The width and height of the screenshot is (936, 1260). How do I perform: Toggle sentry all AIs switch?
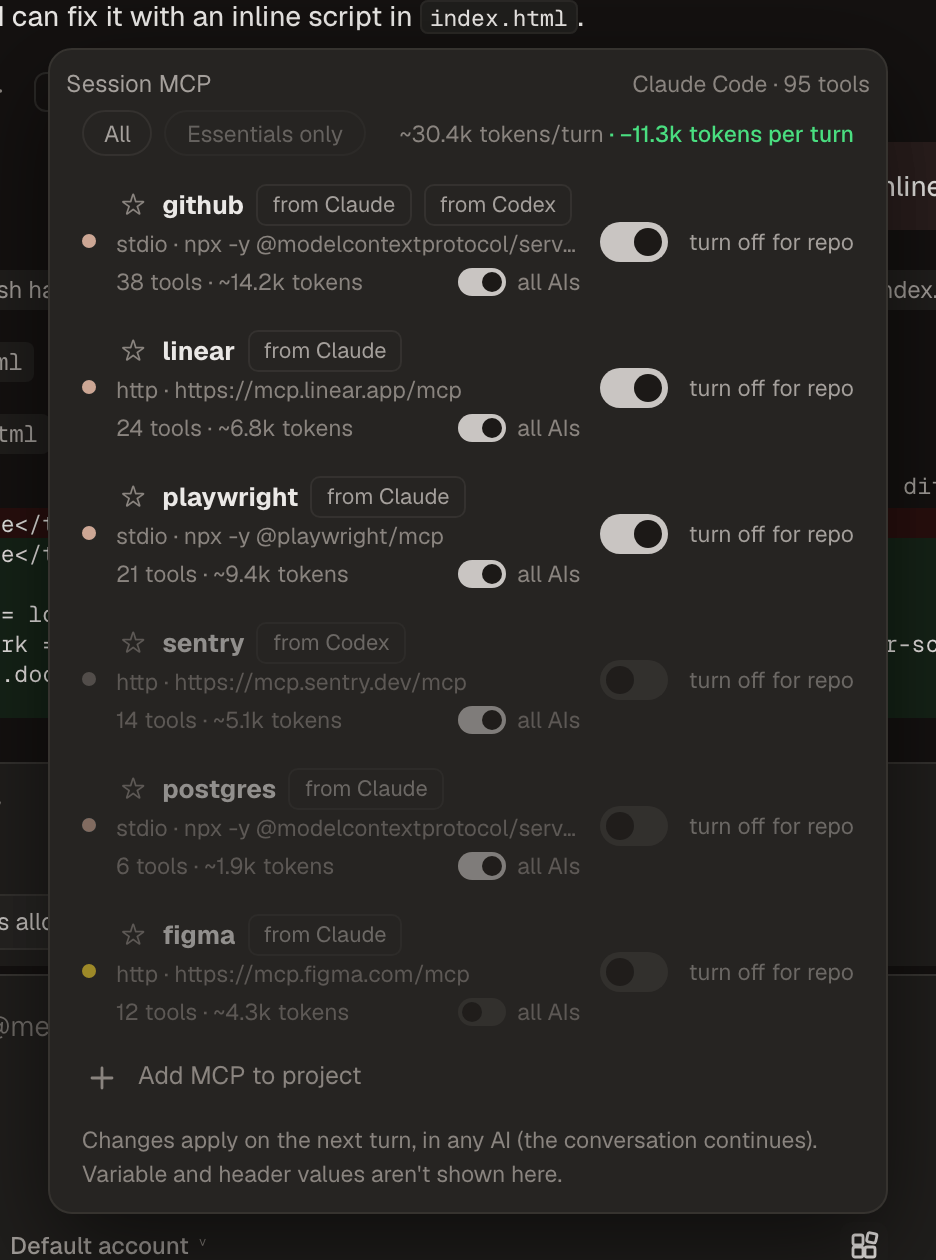click(482, 720)
